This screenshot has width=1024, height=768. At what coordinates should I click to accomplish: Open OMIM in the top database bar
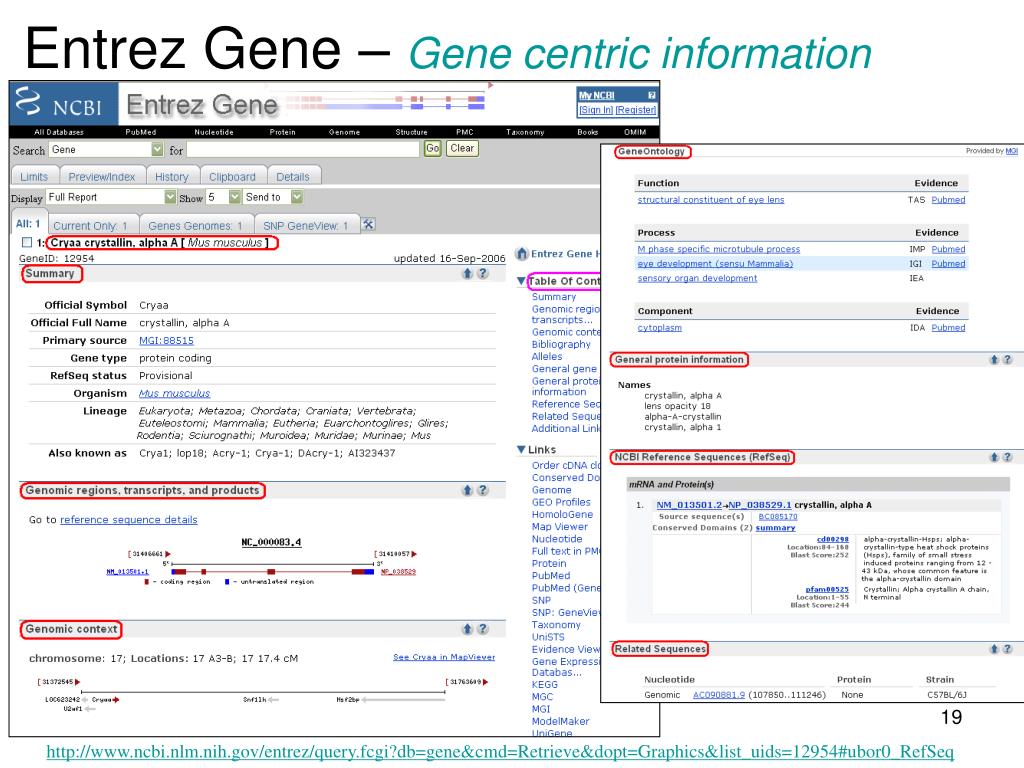coord(635,133)
